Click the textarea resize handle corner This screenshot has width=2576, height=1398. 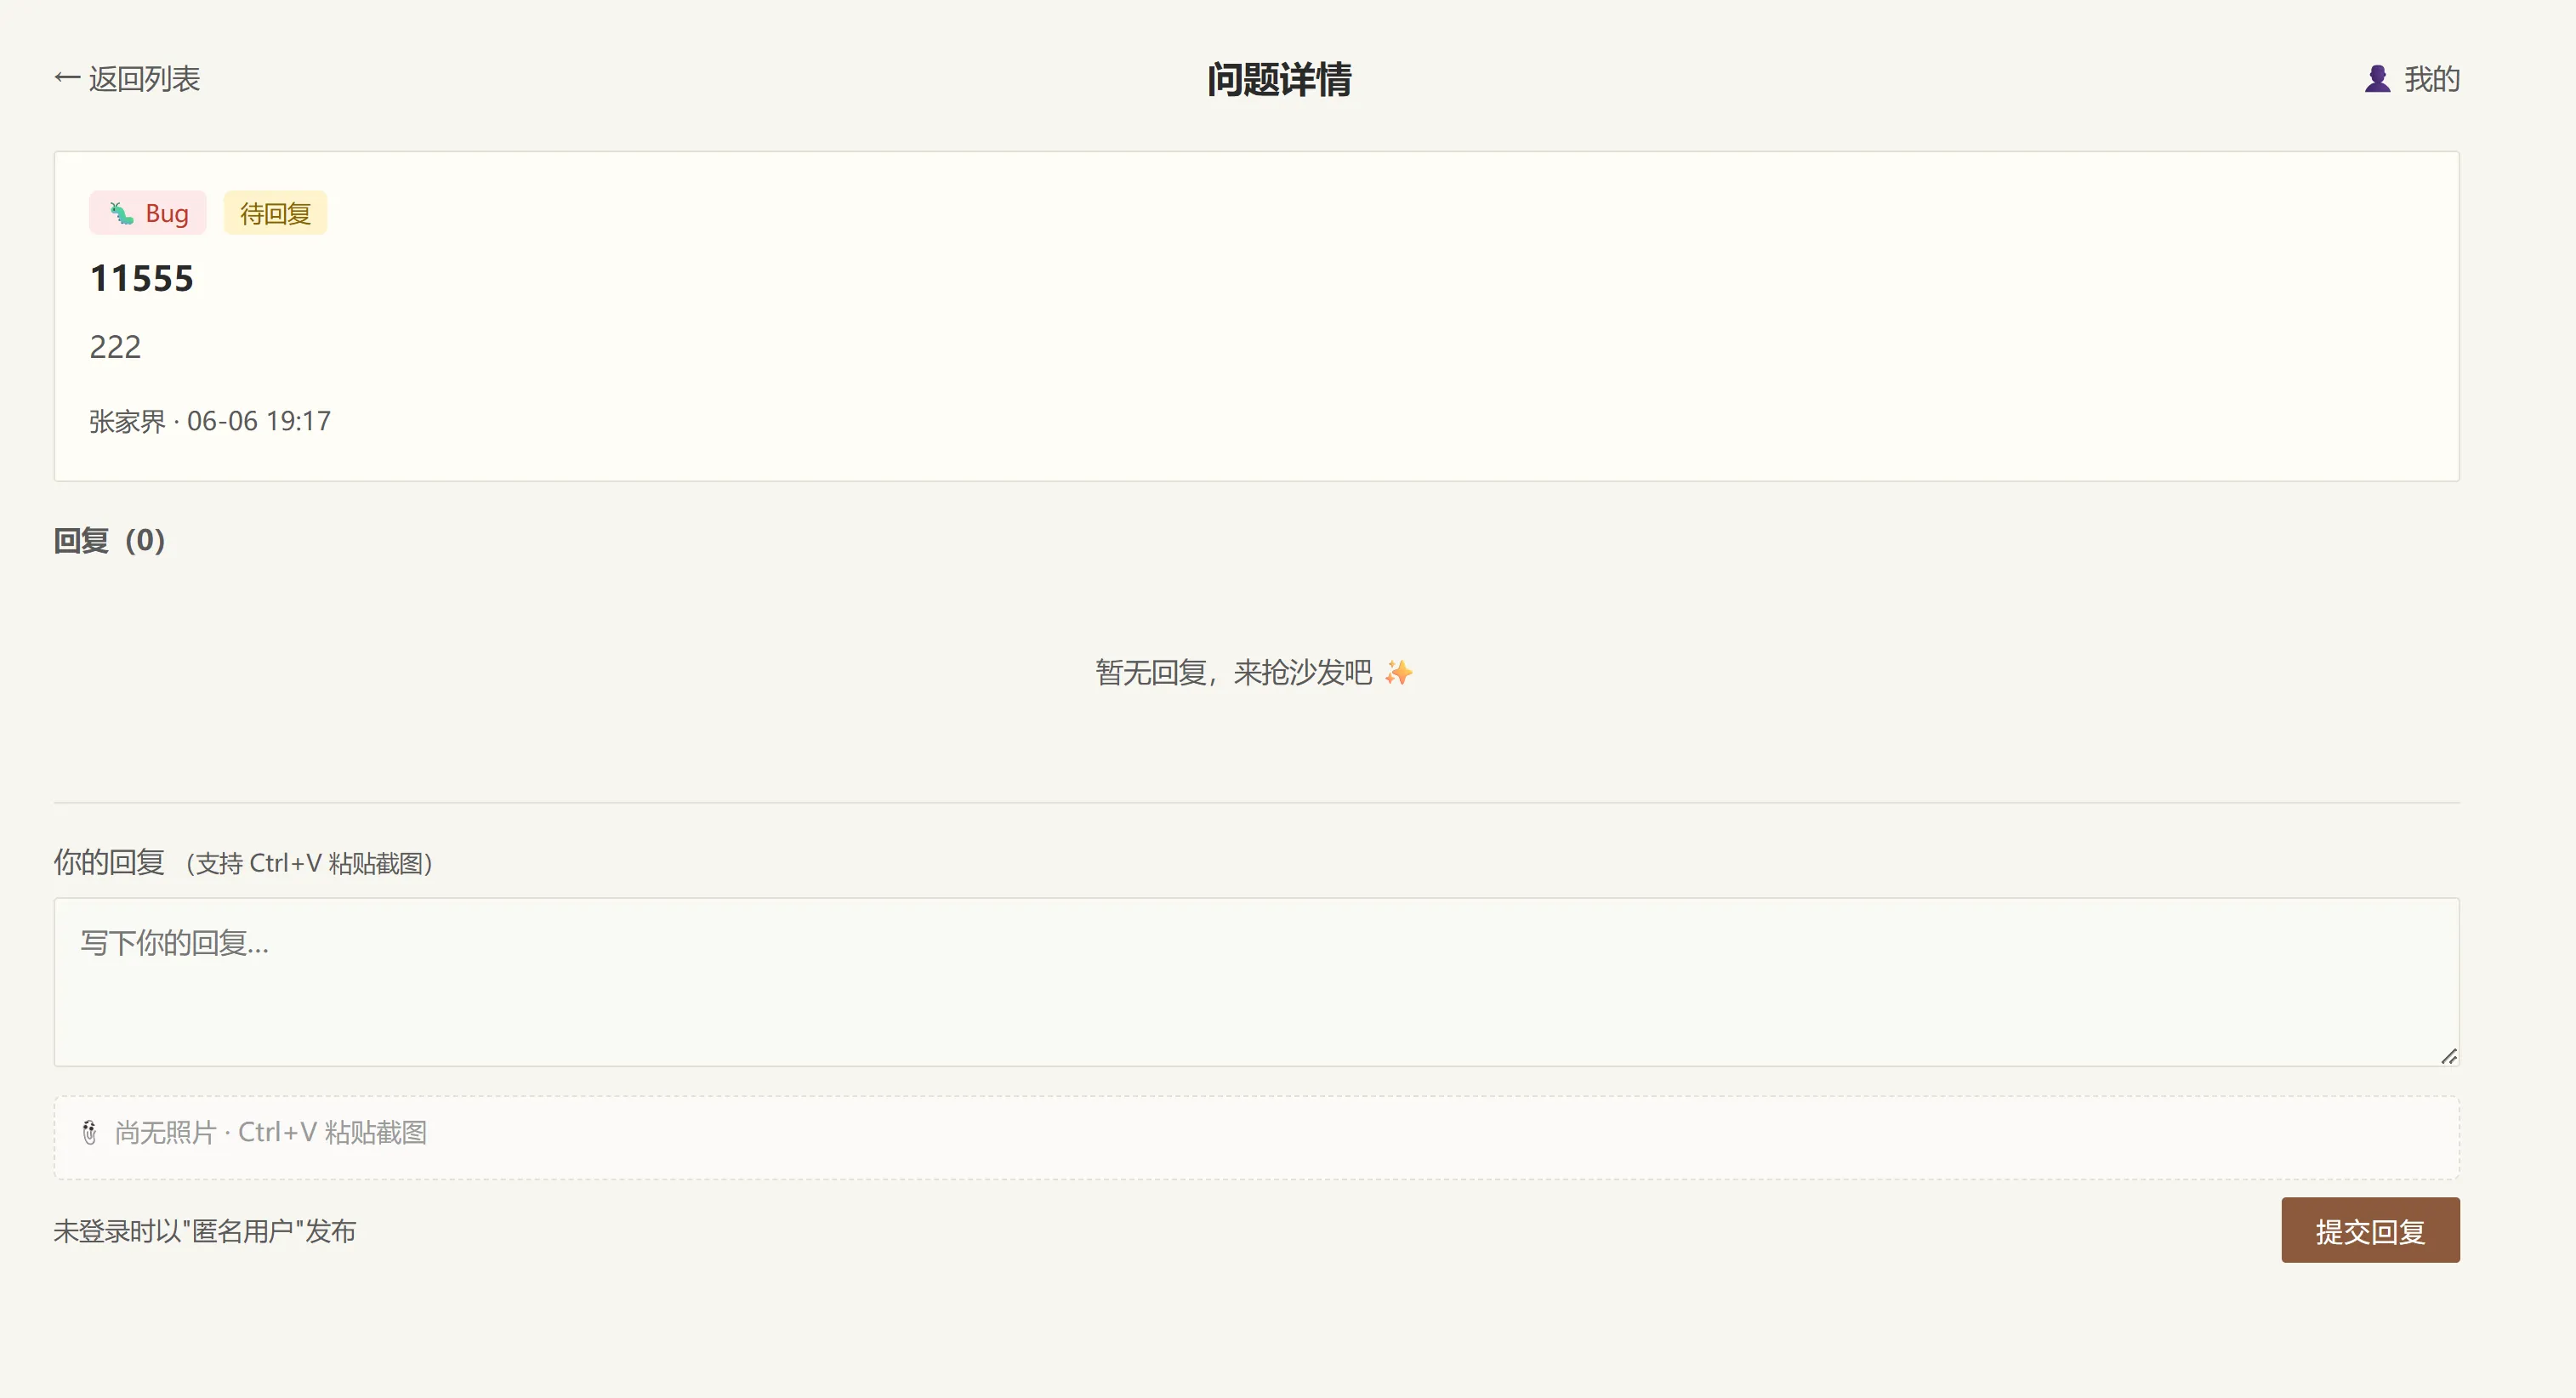[2448, 1056]
